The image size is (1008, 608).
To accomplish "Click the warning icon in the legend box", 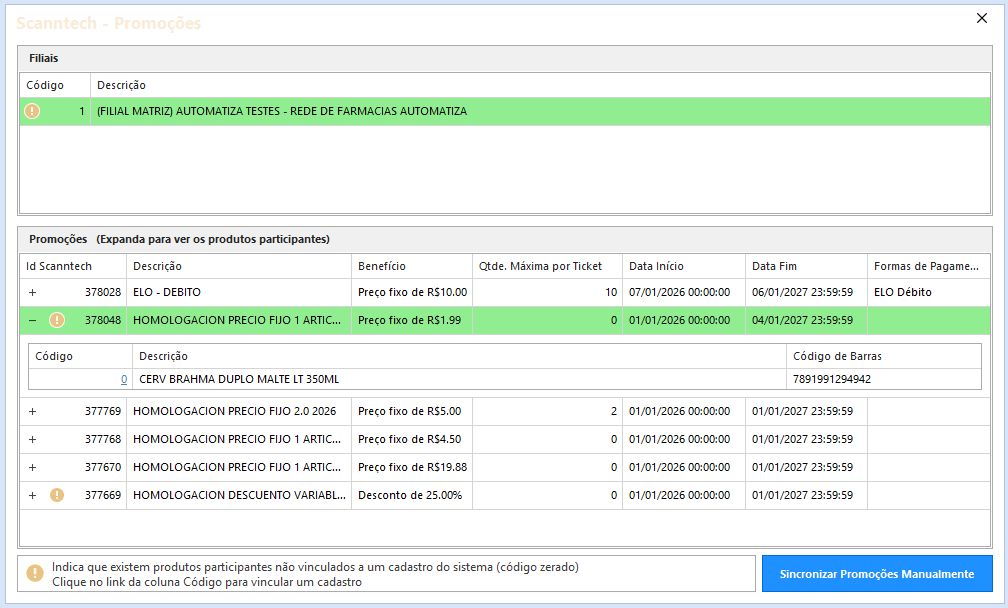I will pos(35,574).
